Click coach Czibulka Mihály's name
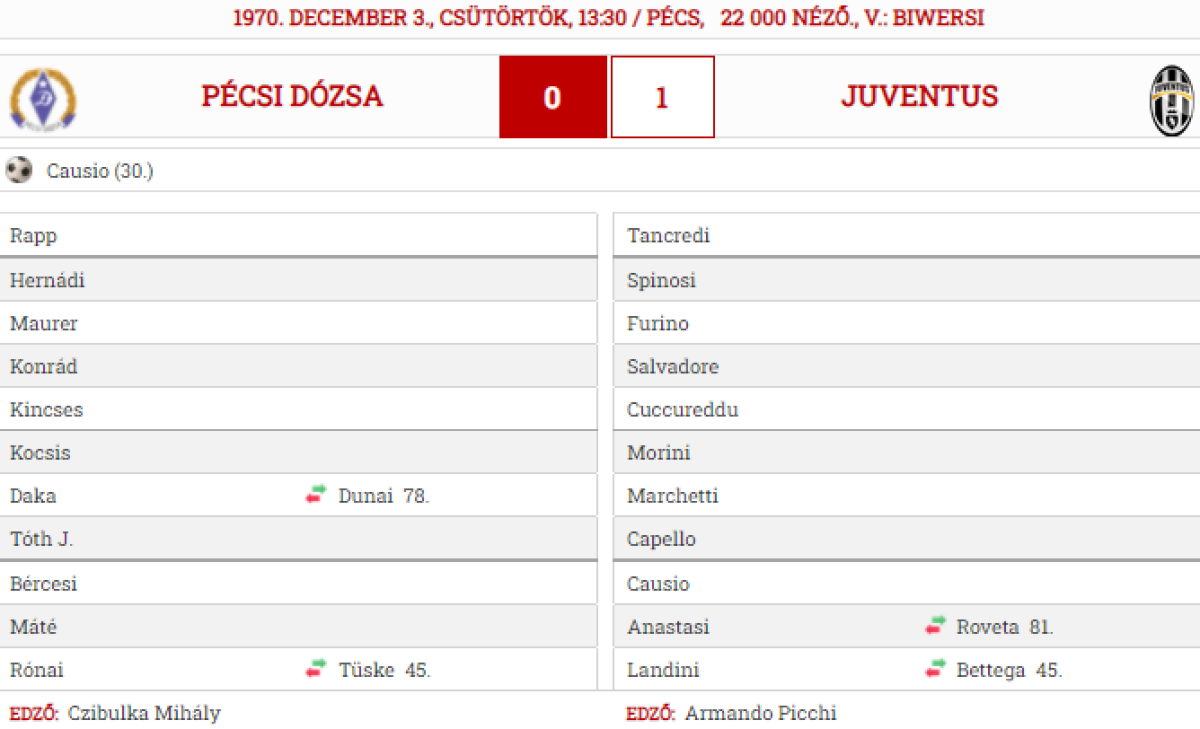1200x729 pixels. pos(144,713)
